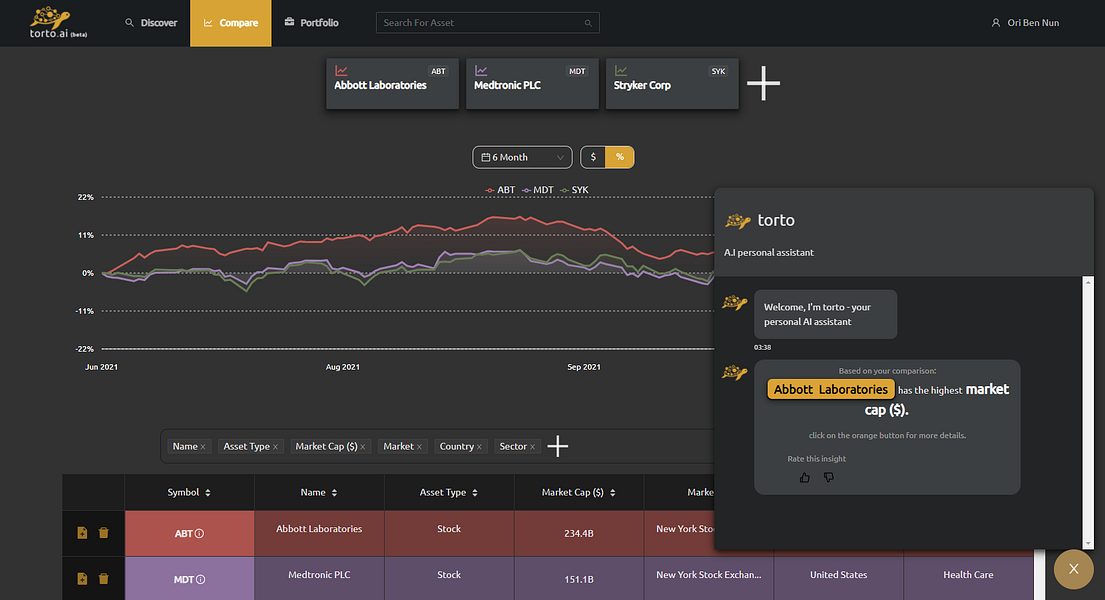Click Medtronic PLC card chart icon
The height and width of the screenshot is (600, 1105).
point(481,71)
